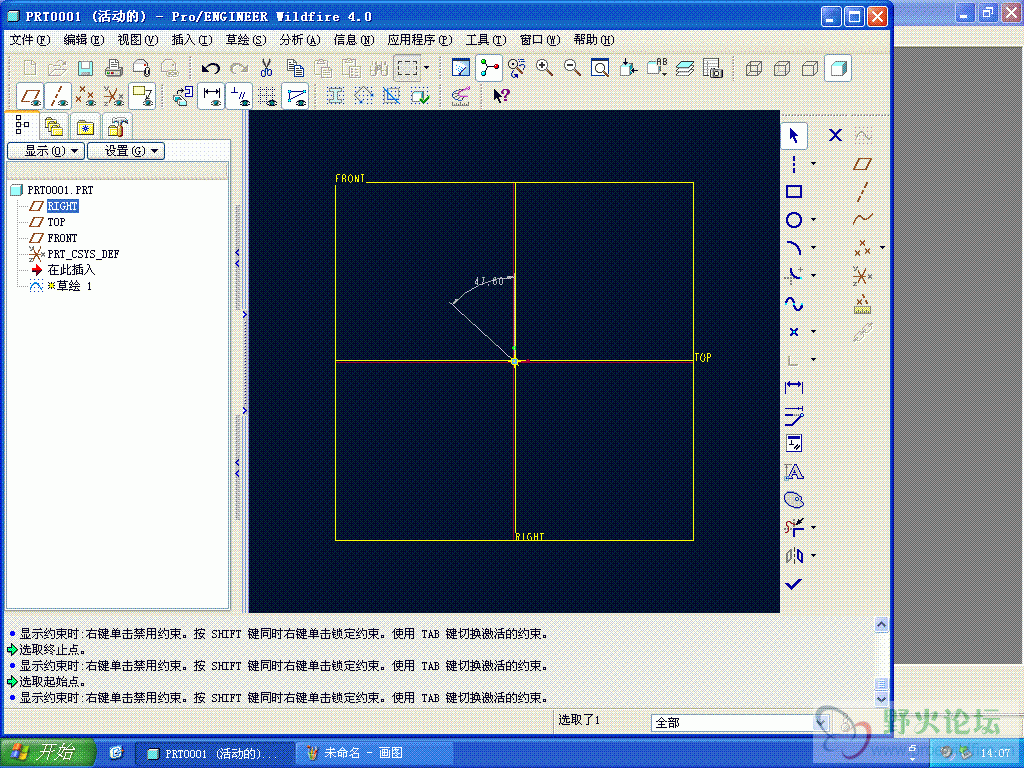Expand the trim tool flyout arrow
The height and width of the screenshot is (768, 1024).
[x=814, y=528]
